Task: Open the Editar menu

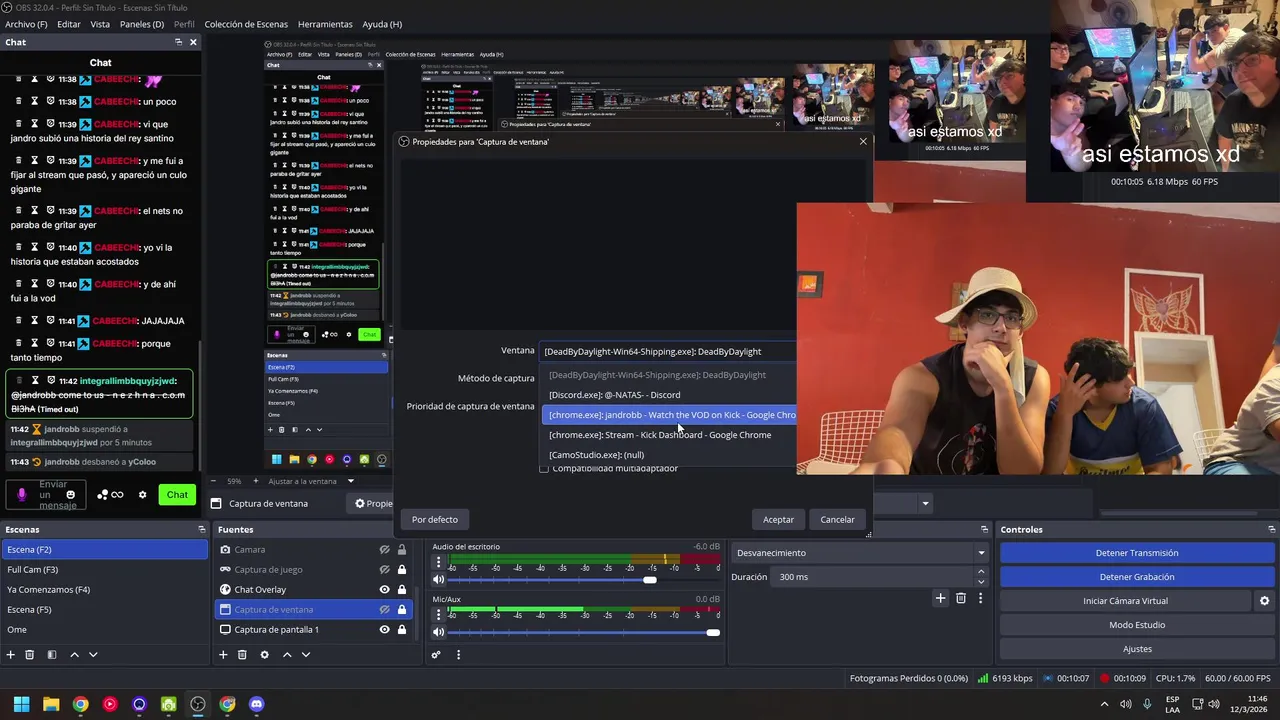Action: click(69, 24)
